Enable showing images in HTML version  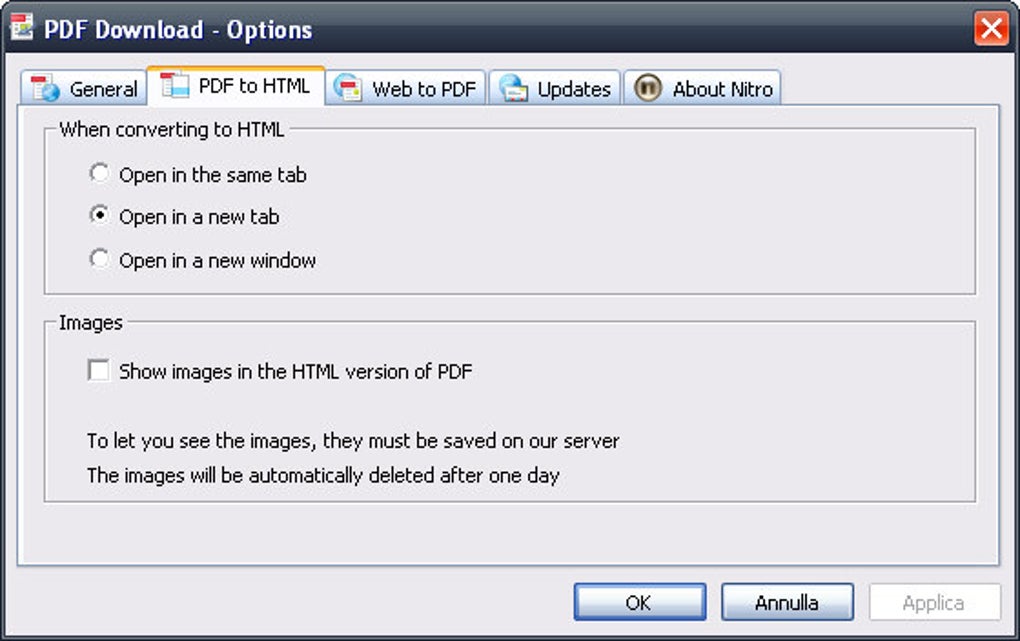[99, 371]
